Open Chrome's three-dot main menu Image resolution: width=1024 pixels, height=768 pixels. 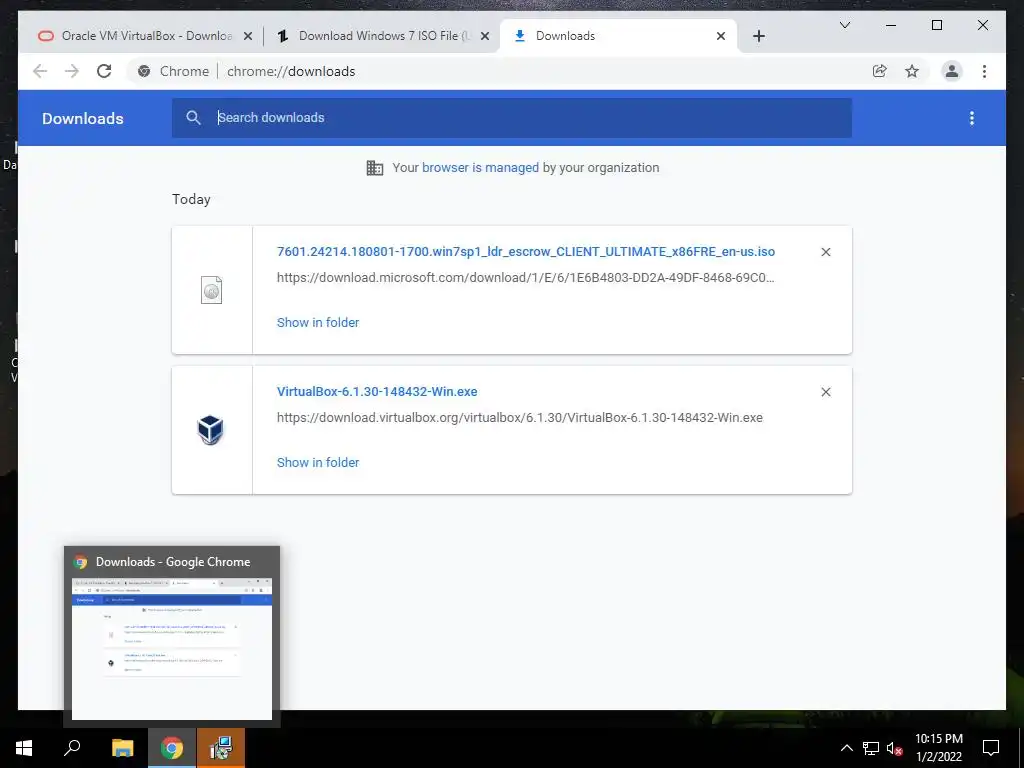[x=984, y=71]
